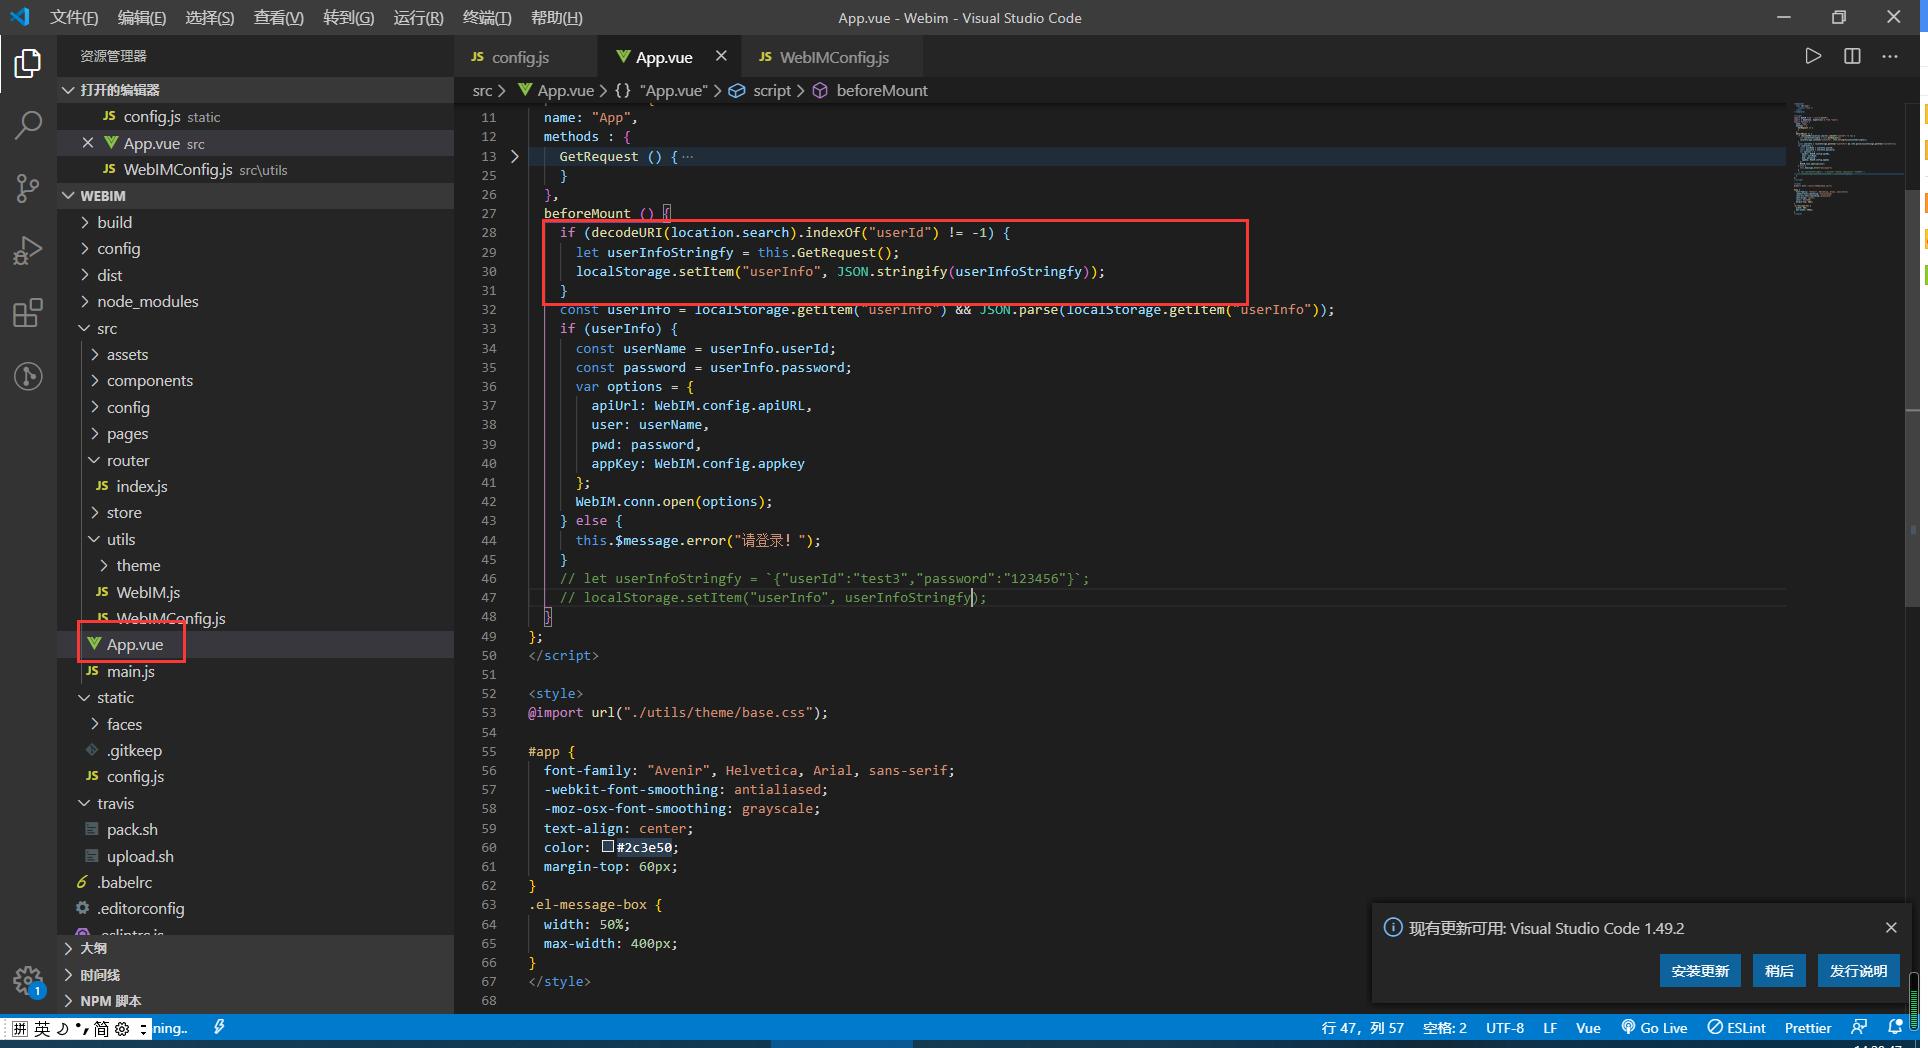Click the ESLint status bar item
The width and height of the screenshot is (1928, 1048).
(1737, 1027)
